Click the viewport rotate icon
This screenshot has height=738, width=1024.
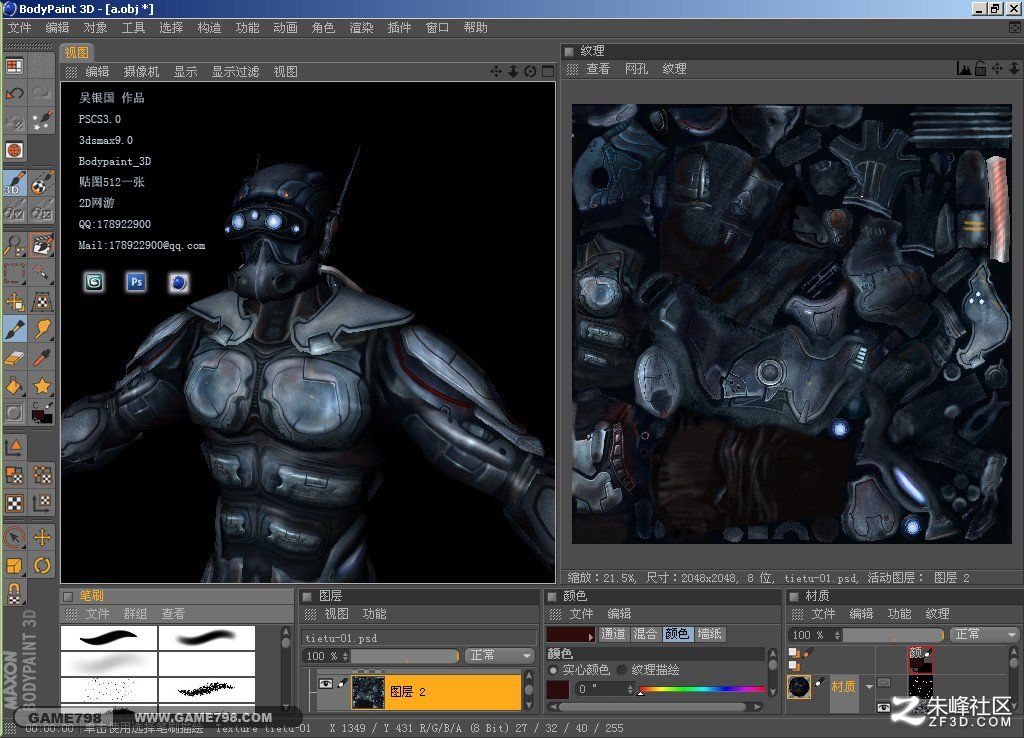tap(530, 71)
